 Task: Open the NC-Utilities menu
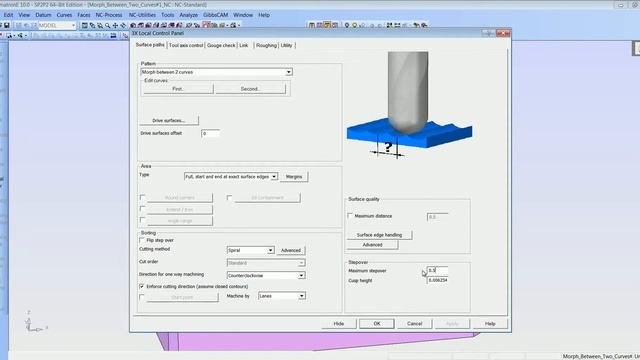[x=142, y=15]
